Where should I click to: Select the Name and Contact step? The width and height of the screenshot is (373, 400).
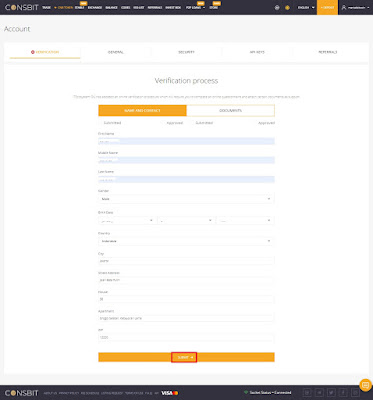142,110
